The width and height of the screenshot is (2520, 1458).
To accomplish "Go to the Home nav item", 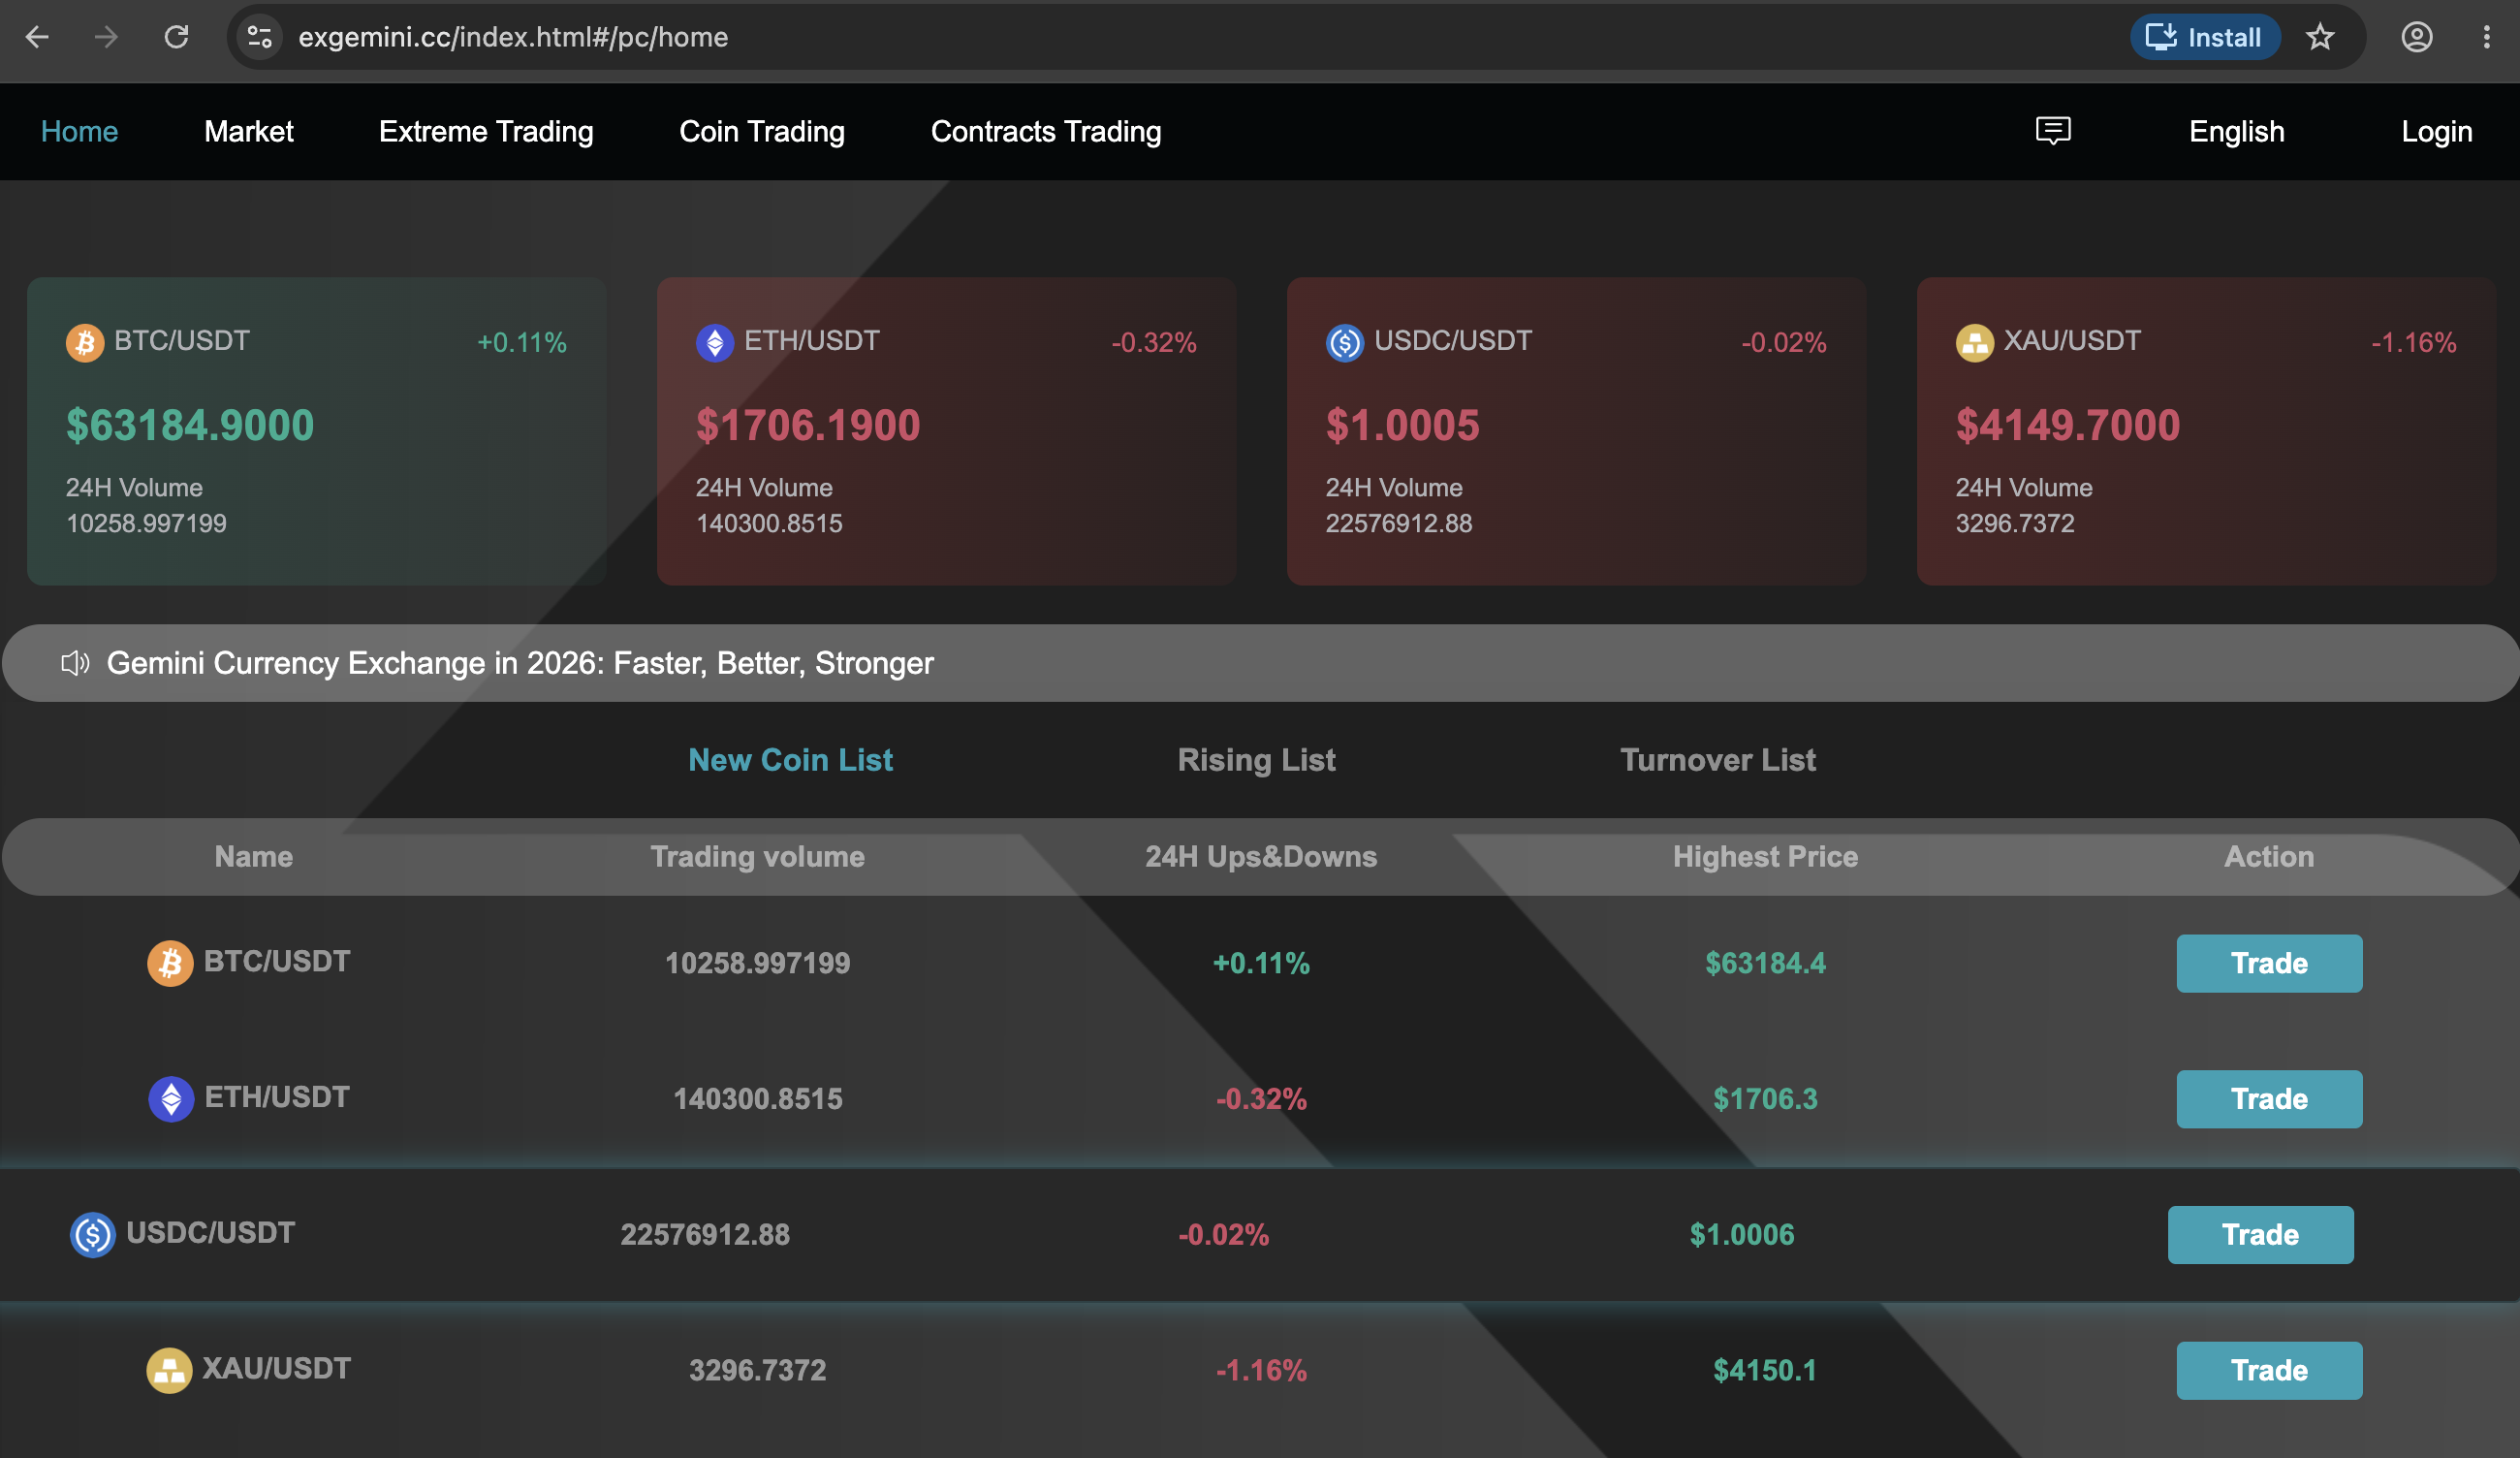I will point(79,131).
